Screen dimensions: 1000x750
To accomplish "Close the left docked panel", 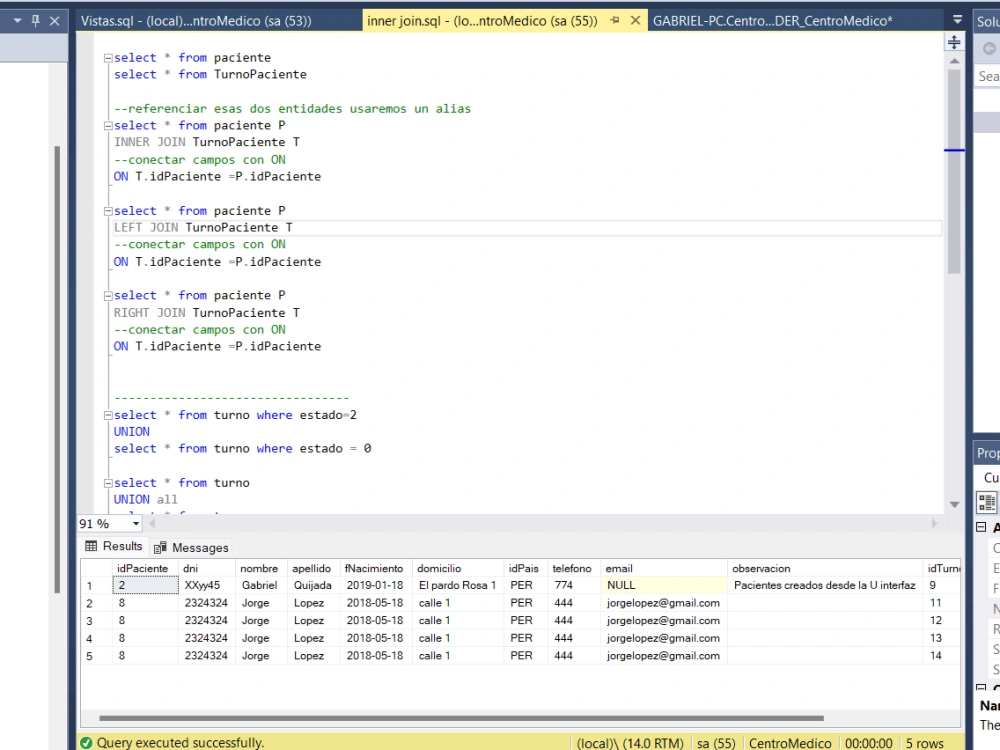I will click(x=55, y=21).
